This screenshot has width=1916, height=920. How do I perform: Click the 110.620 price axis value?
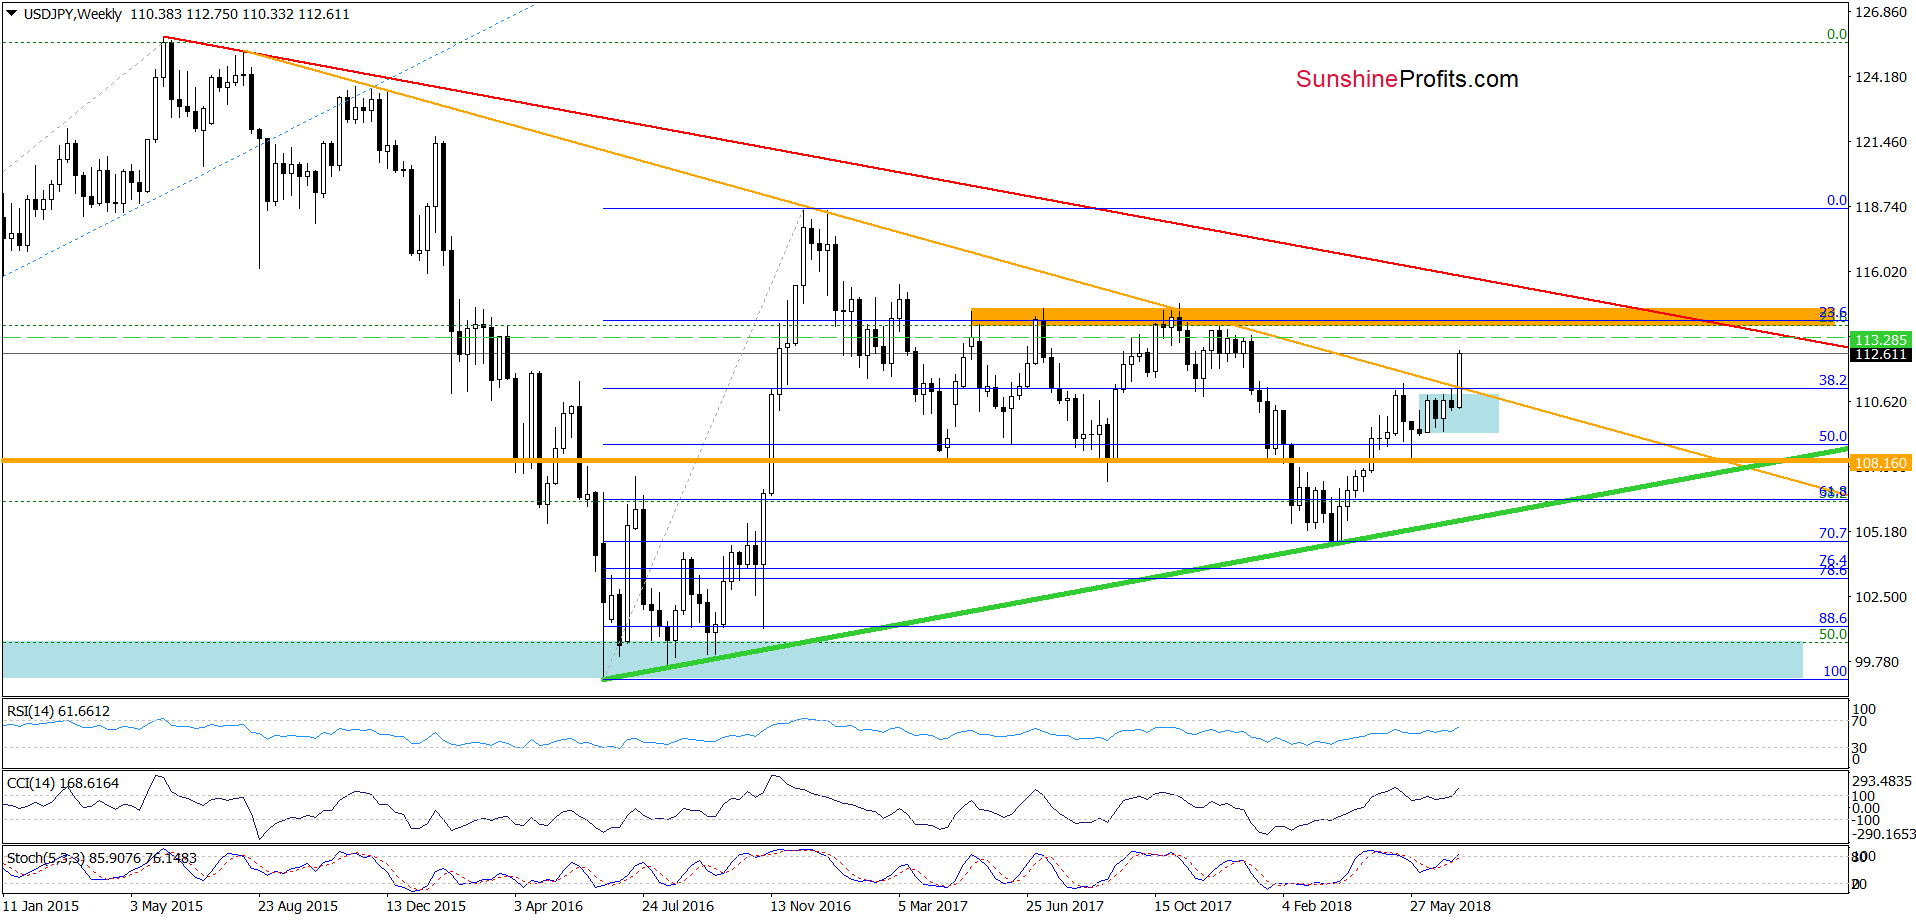point(1881,402)
